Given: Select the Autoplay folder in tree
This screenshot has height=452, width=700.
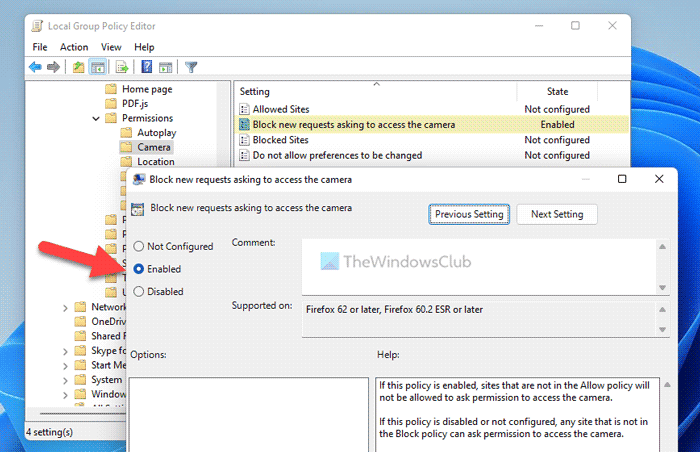Looking at the screenshot, I should click(155, 132).
